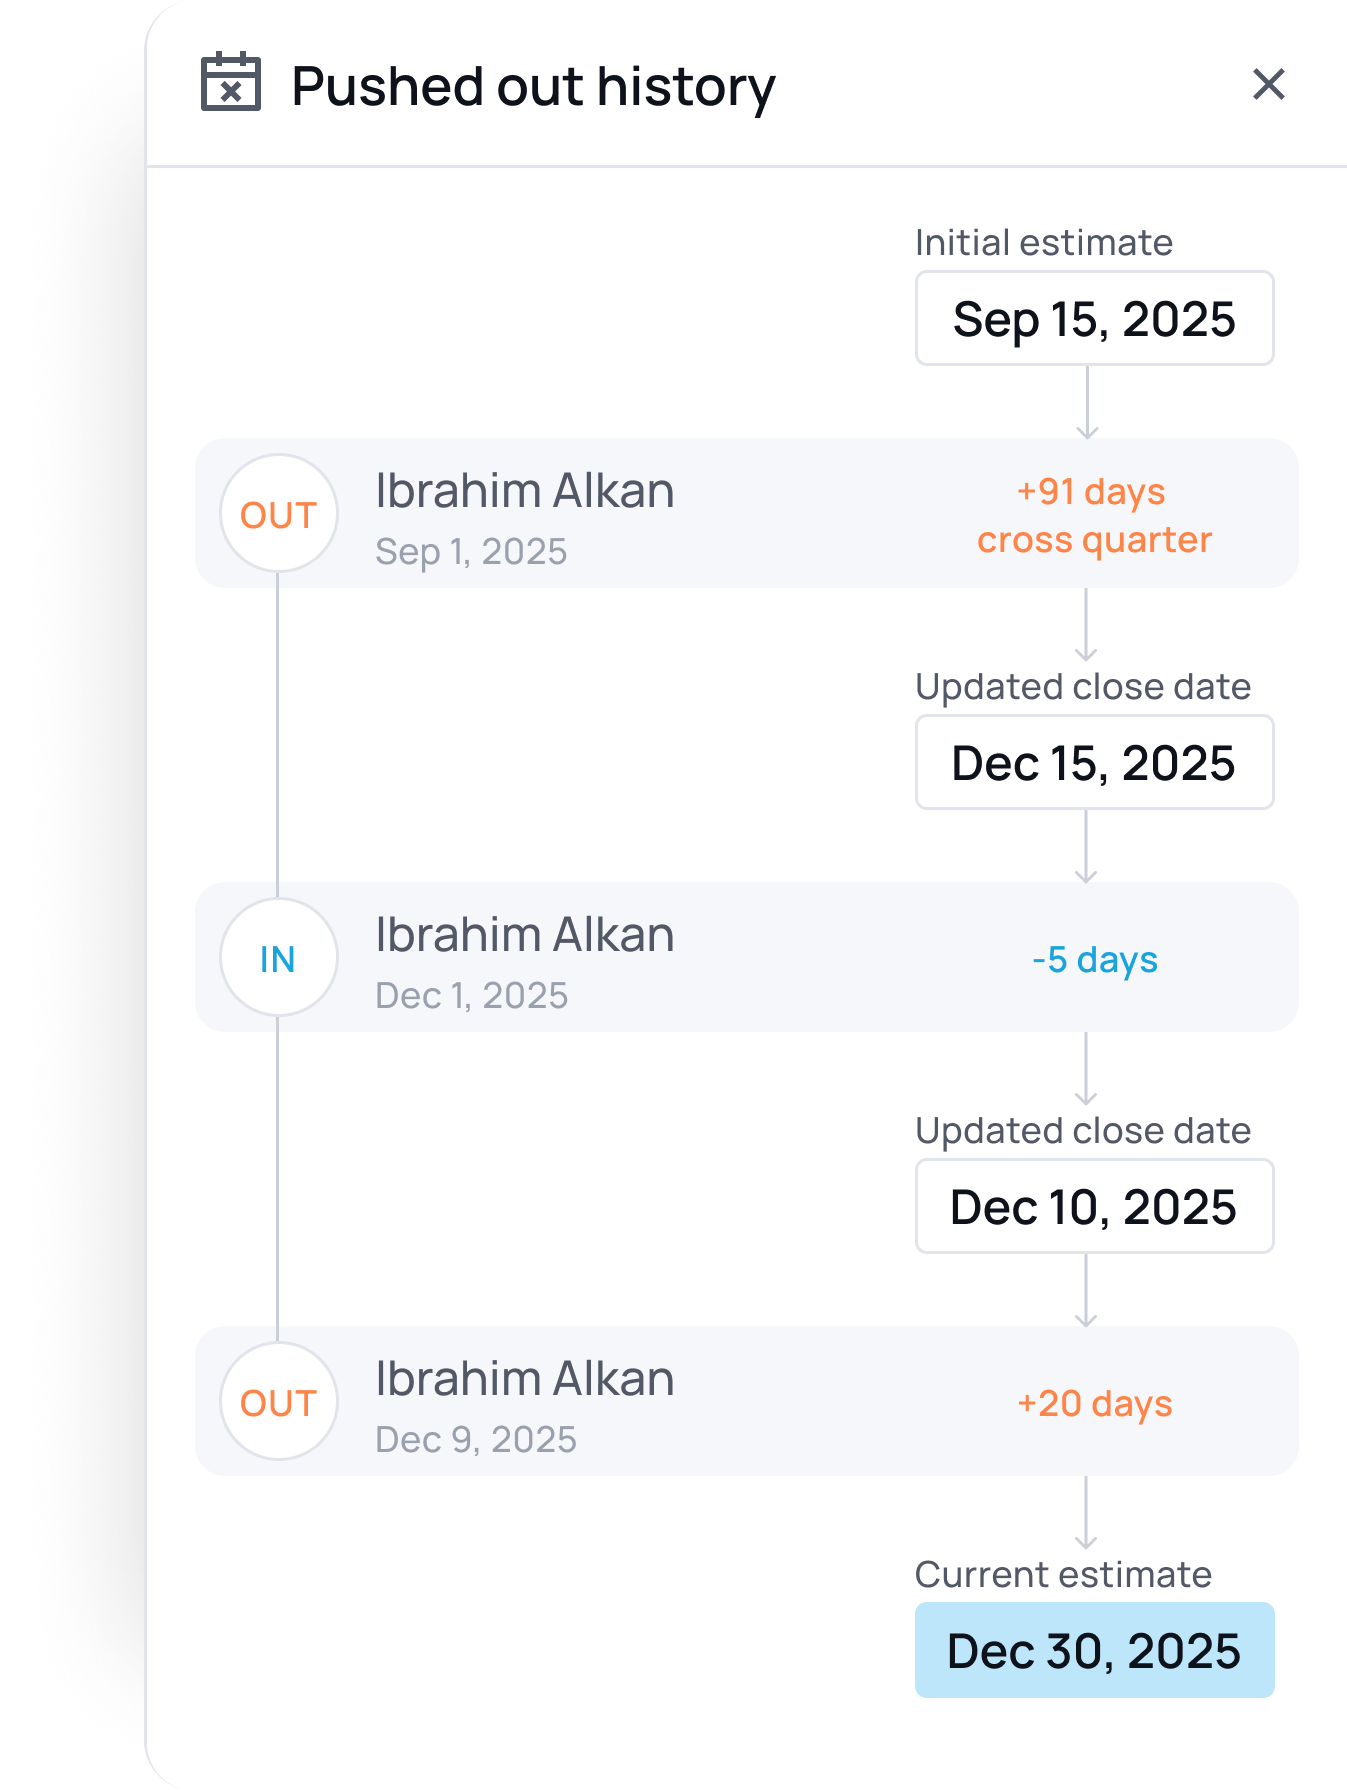The height and width of the screenshot is (1791, 1347).
Task: Click the highlighted Dec 30, 2025 current estimate
Action: [x=1094, y=1651]
